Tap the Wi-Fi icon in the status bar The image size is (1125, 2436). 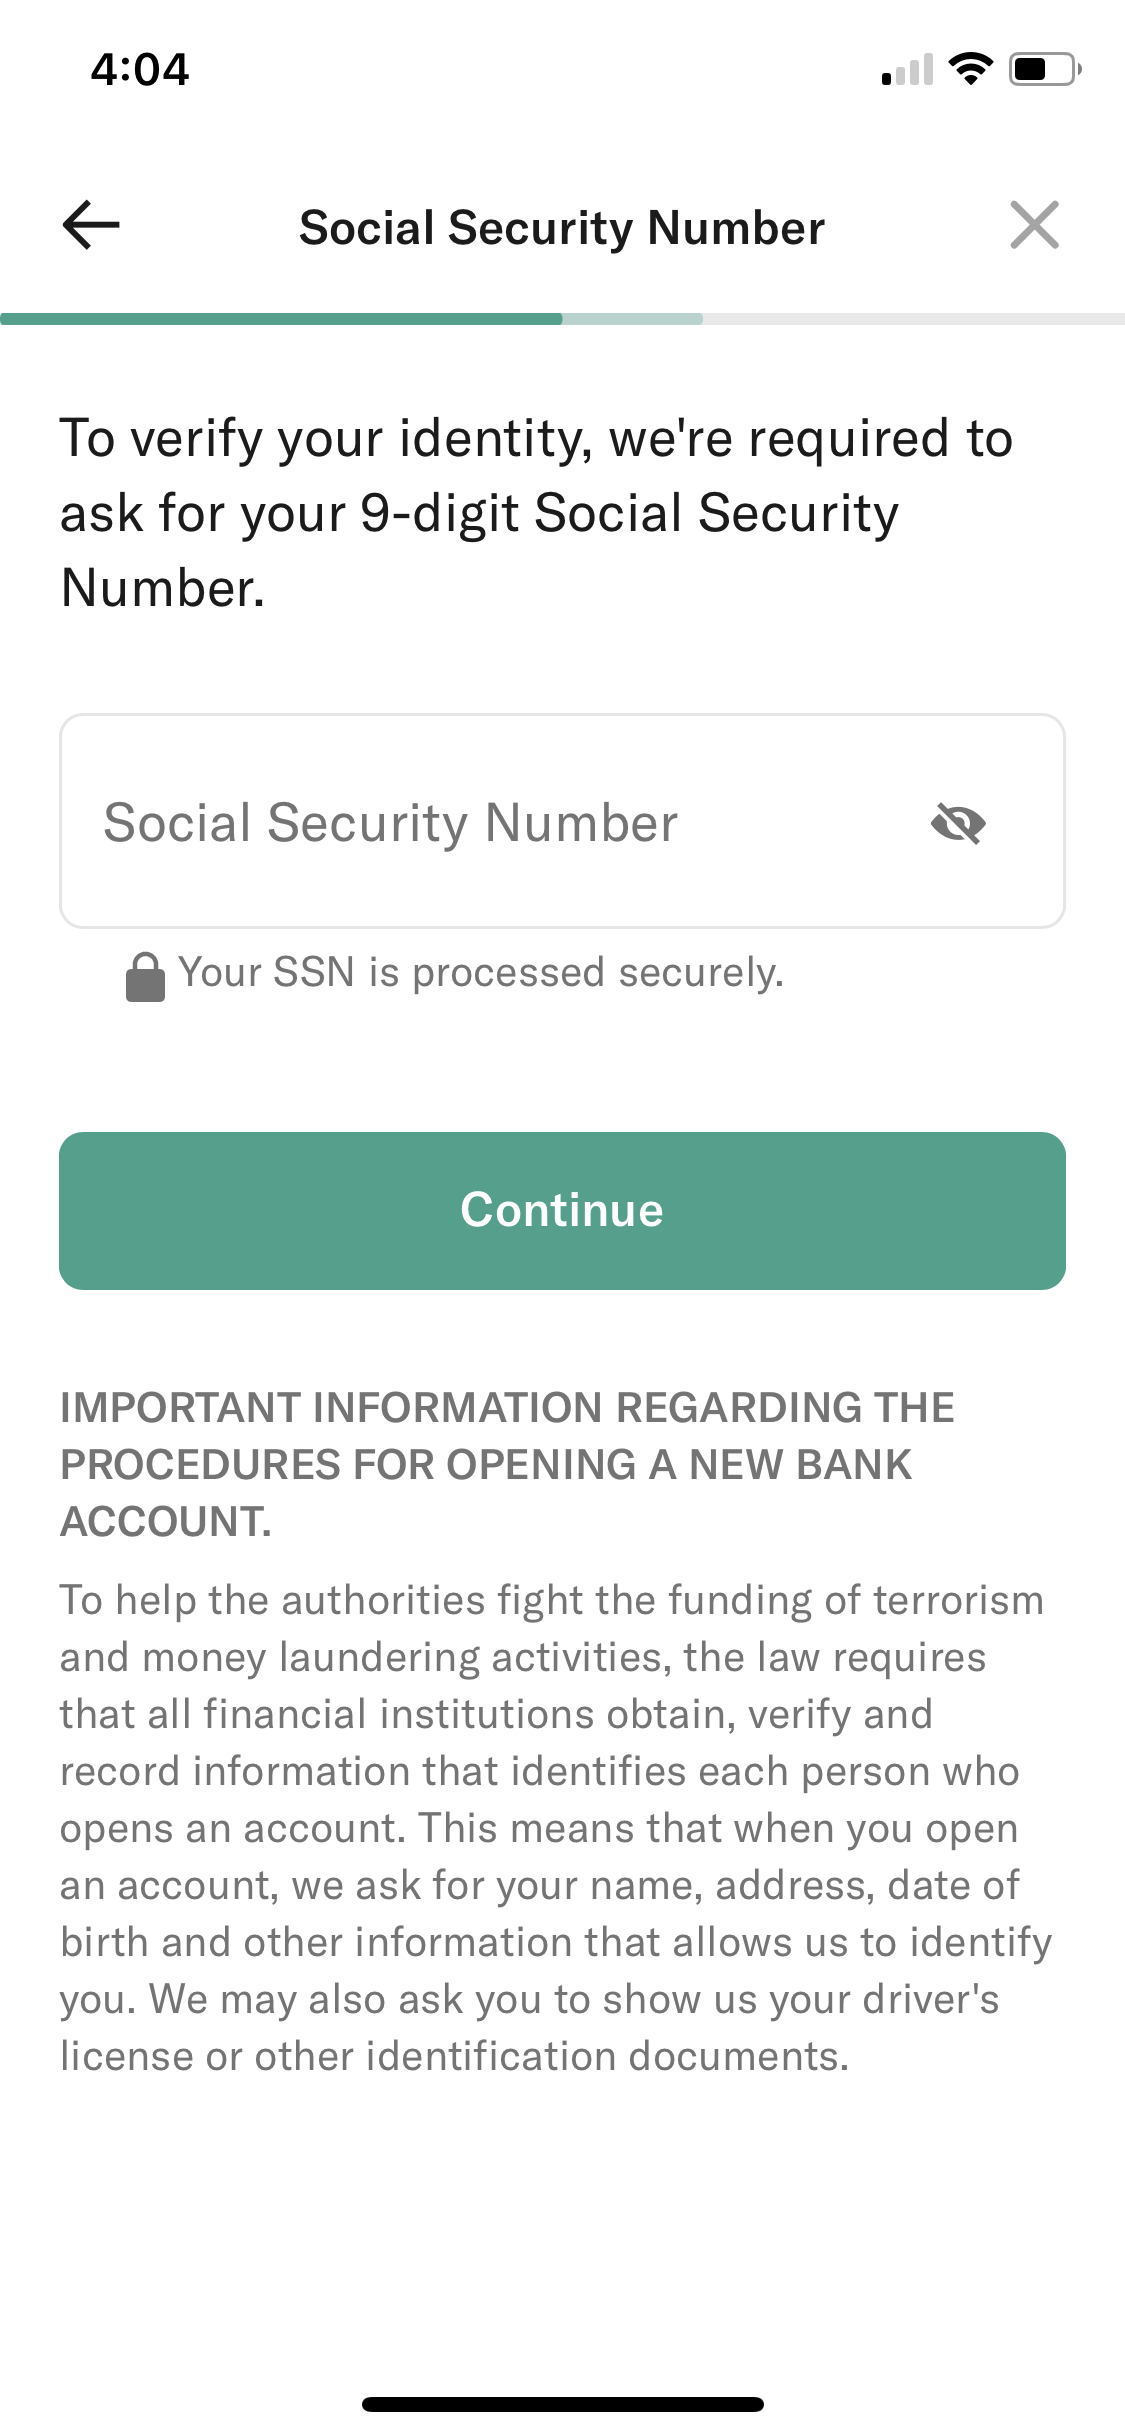click(970, 69)
